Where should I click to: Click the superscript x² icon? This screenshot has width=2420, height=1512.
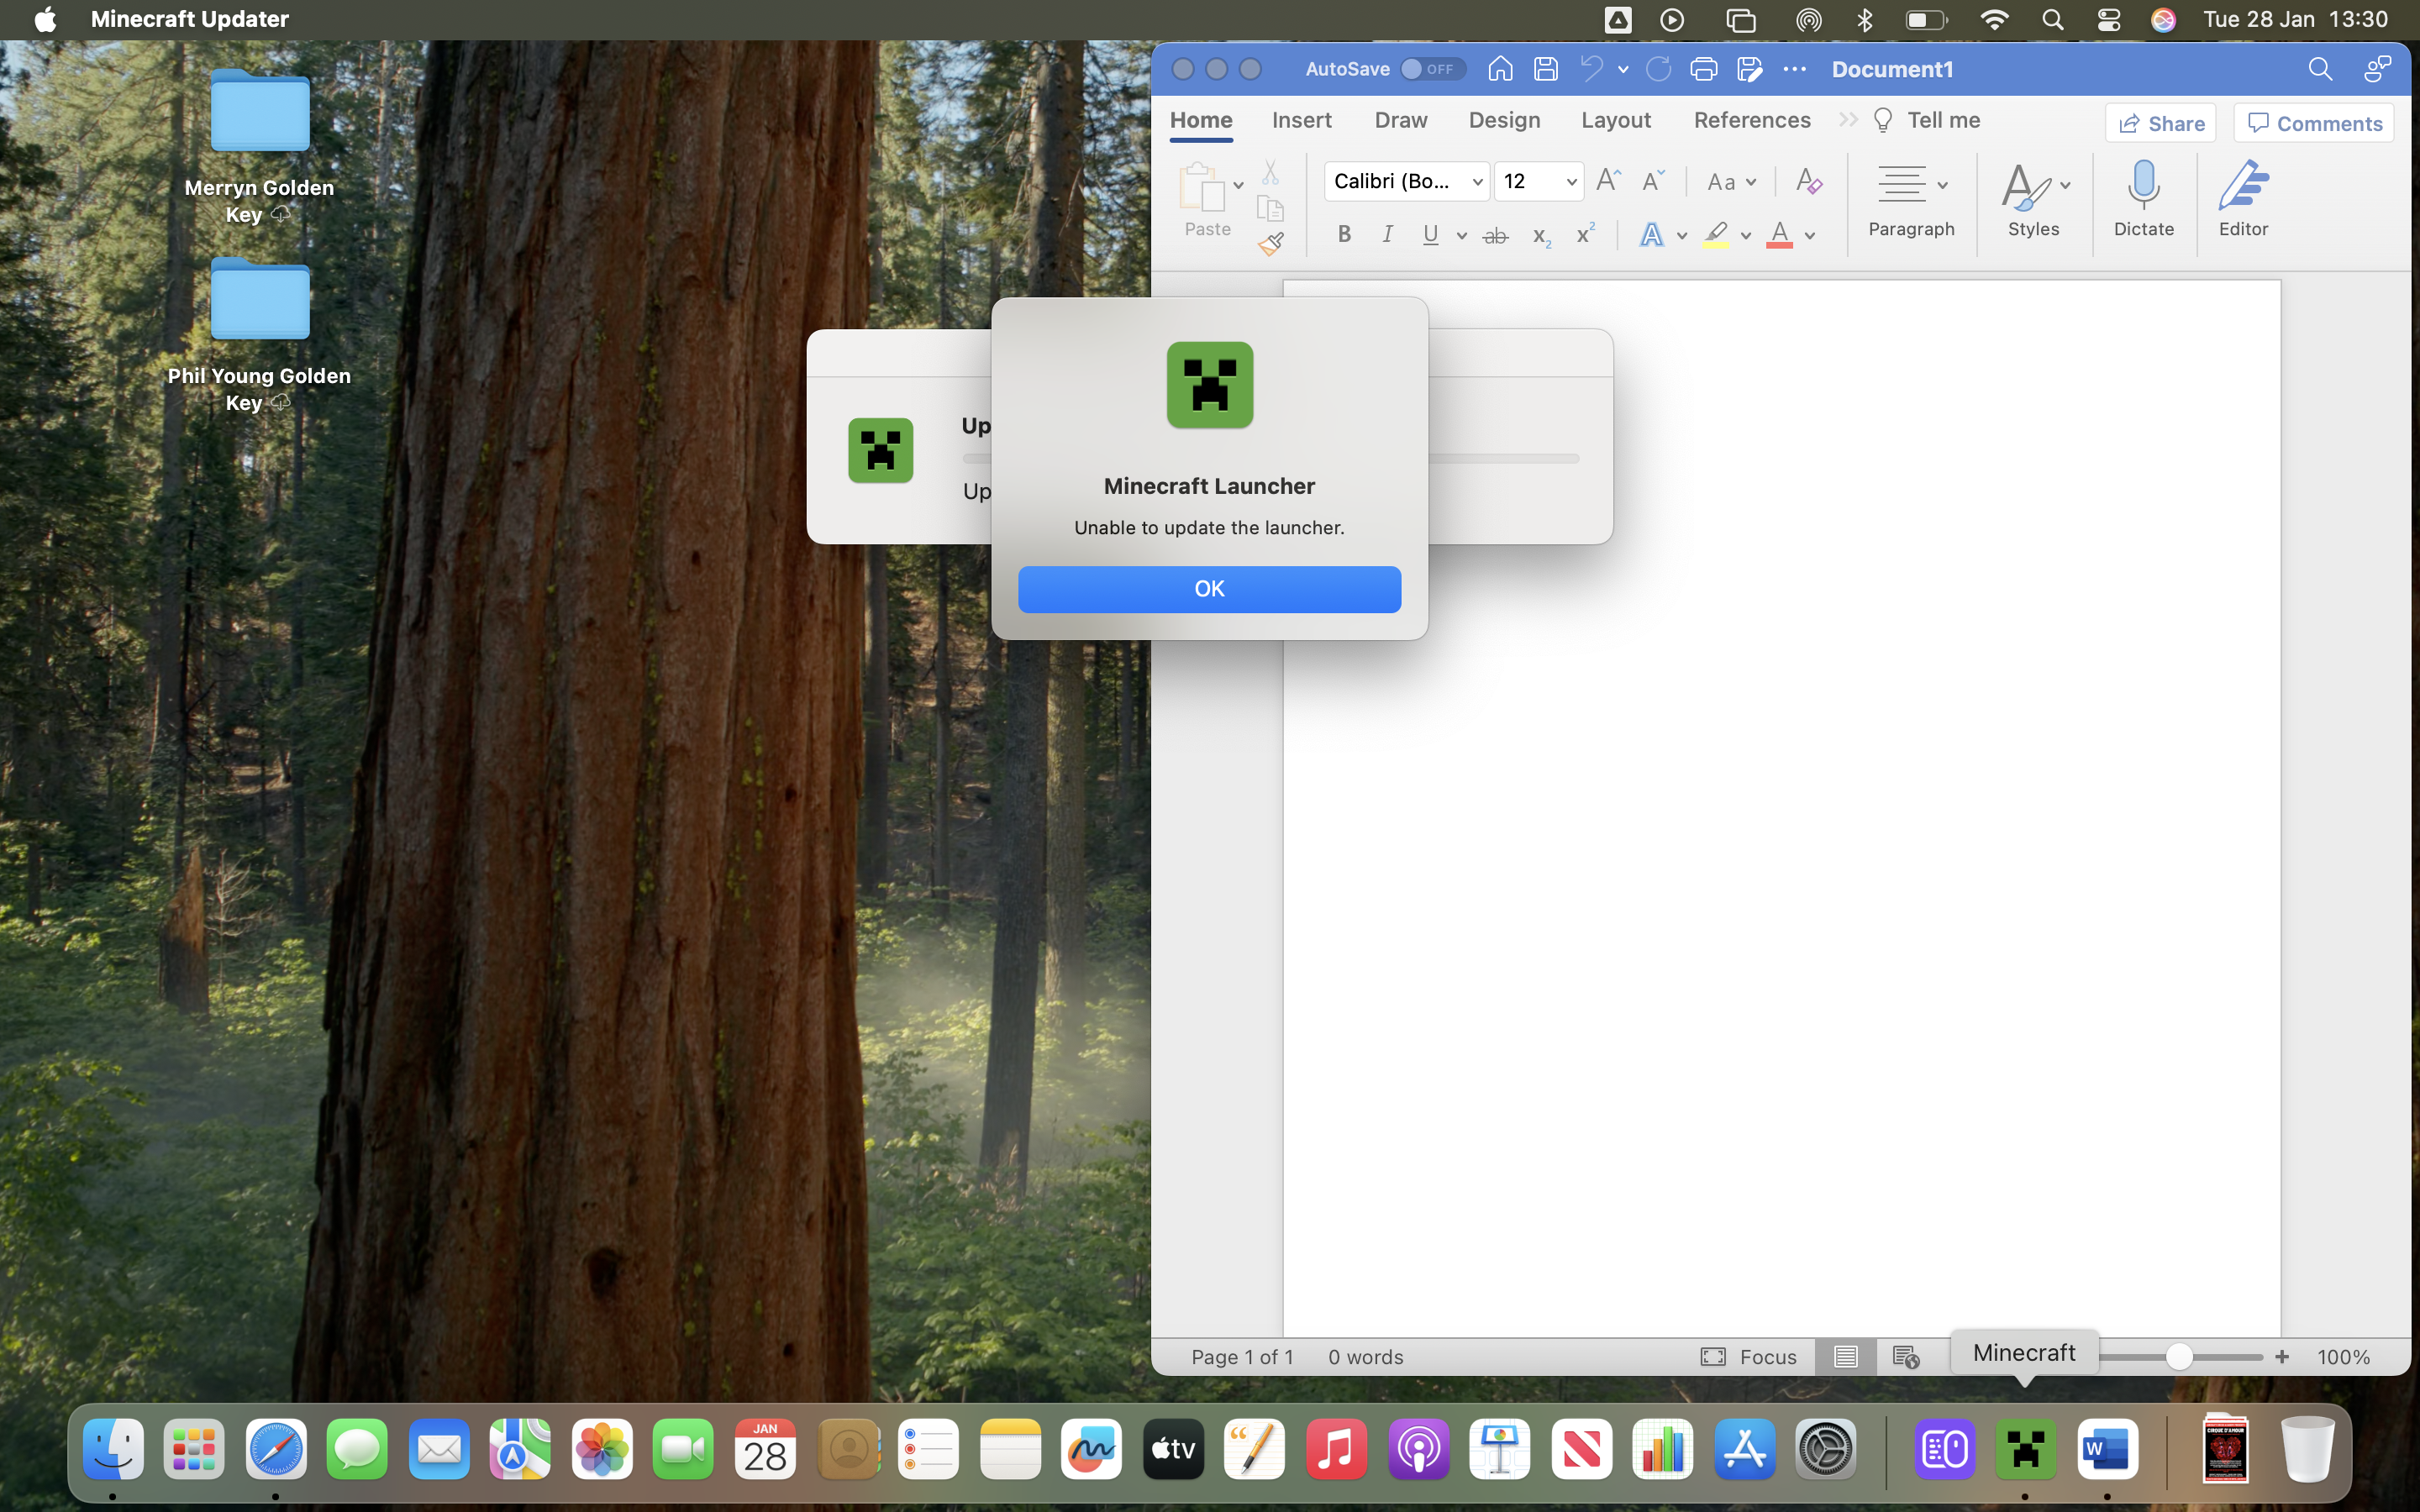[1585, 235]
